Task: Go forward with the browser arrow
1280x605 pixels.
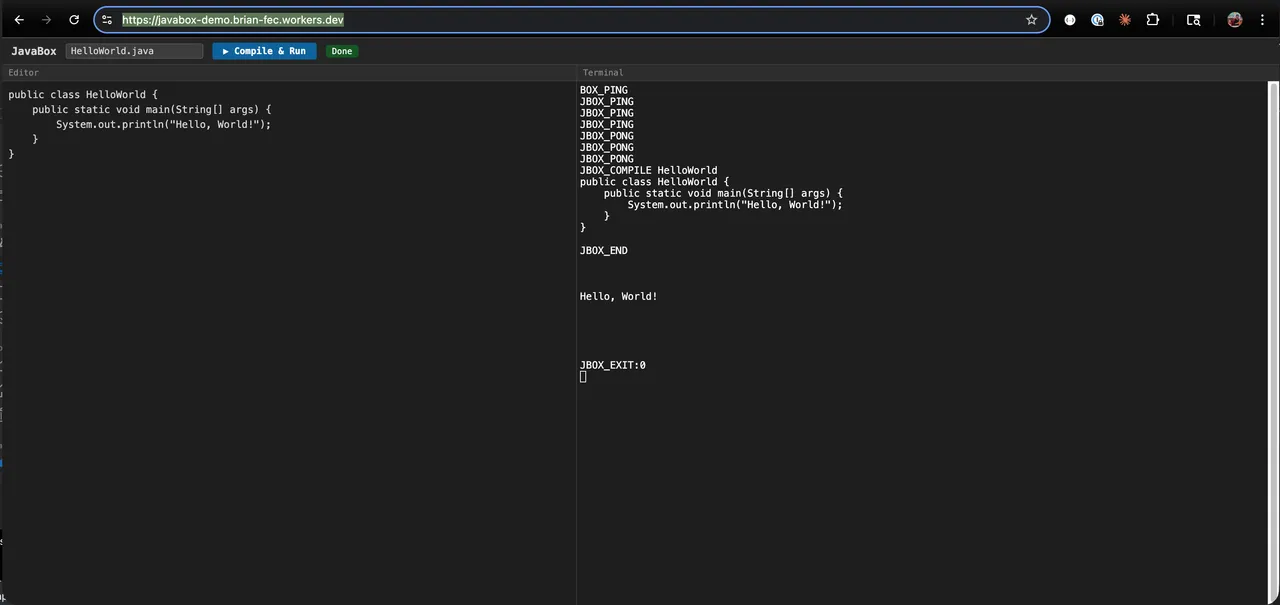Action: [x=46, y=19]
